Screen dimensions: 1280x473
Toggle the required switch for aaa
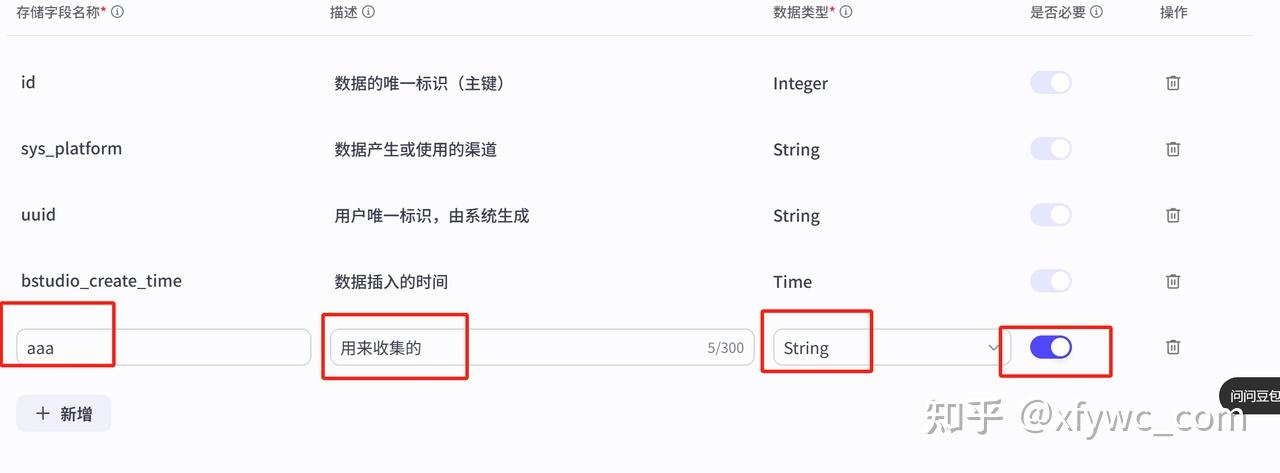click(1050, 347)
